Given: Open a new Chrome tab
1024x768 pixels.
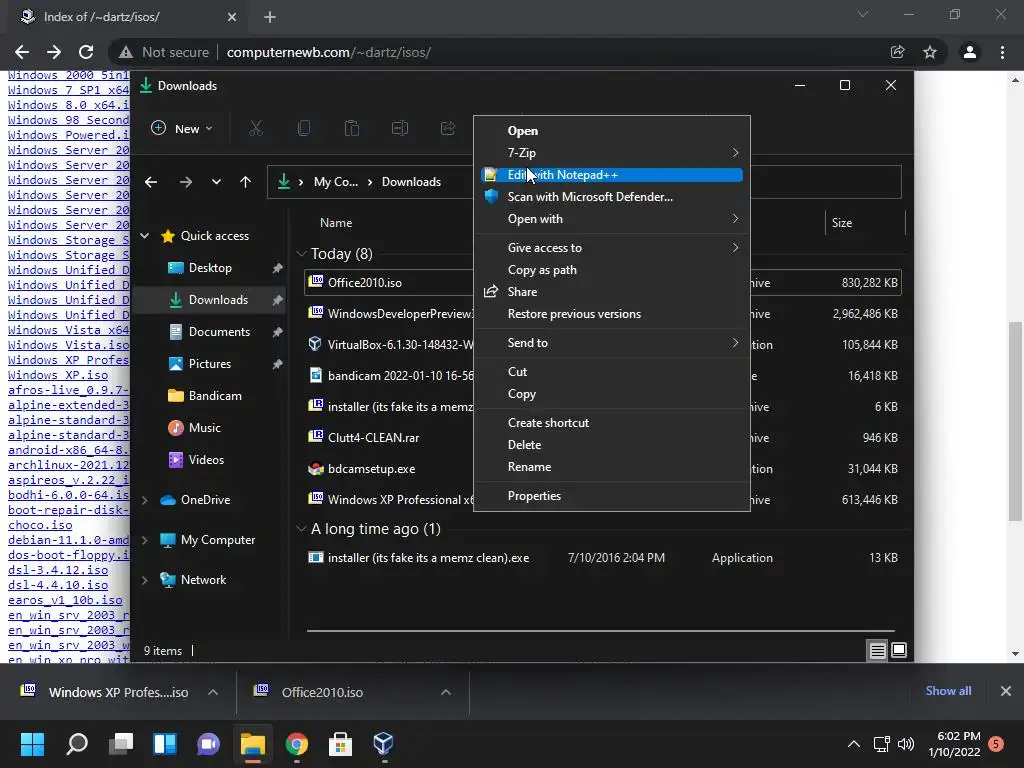Looking at the screenshot, I should 270,17.
